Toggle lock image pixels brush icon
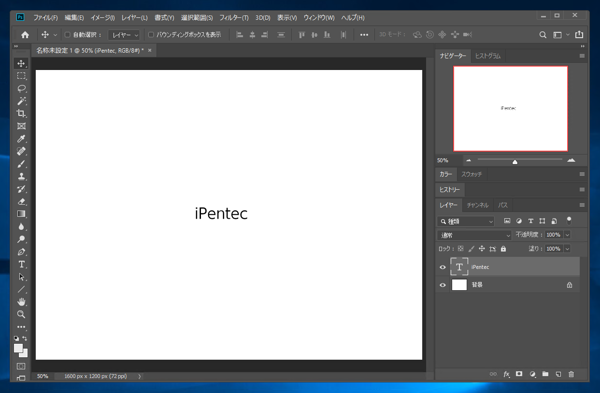The image size is (600, 393). click(471, 249)
